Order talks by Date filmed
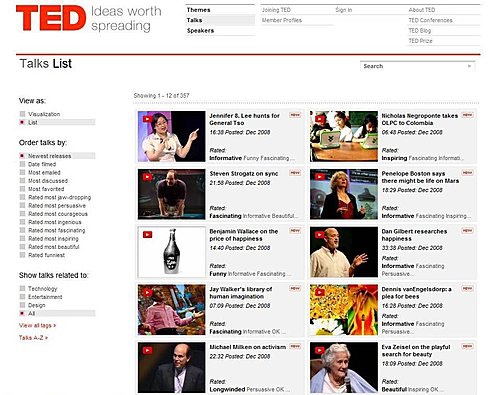 38,164
